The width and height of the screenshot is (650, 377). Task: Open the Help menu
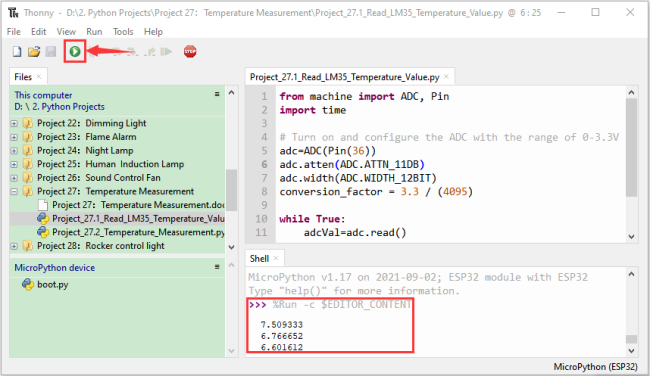153,32
